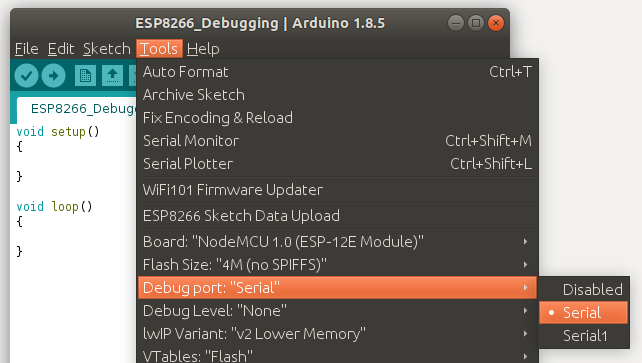
Task: Open the Help menu
Action: (203, 49)
